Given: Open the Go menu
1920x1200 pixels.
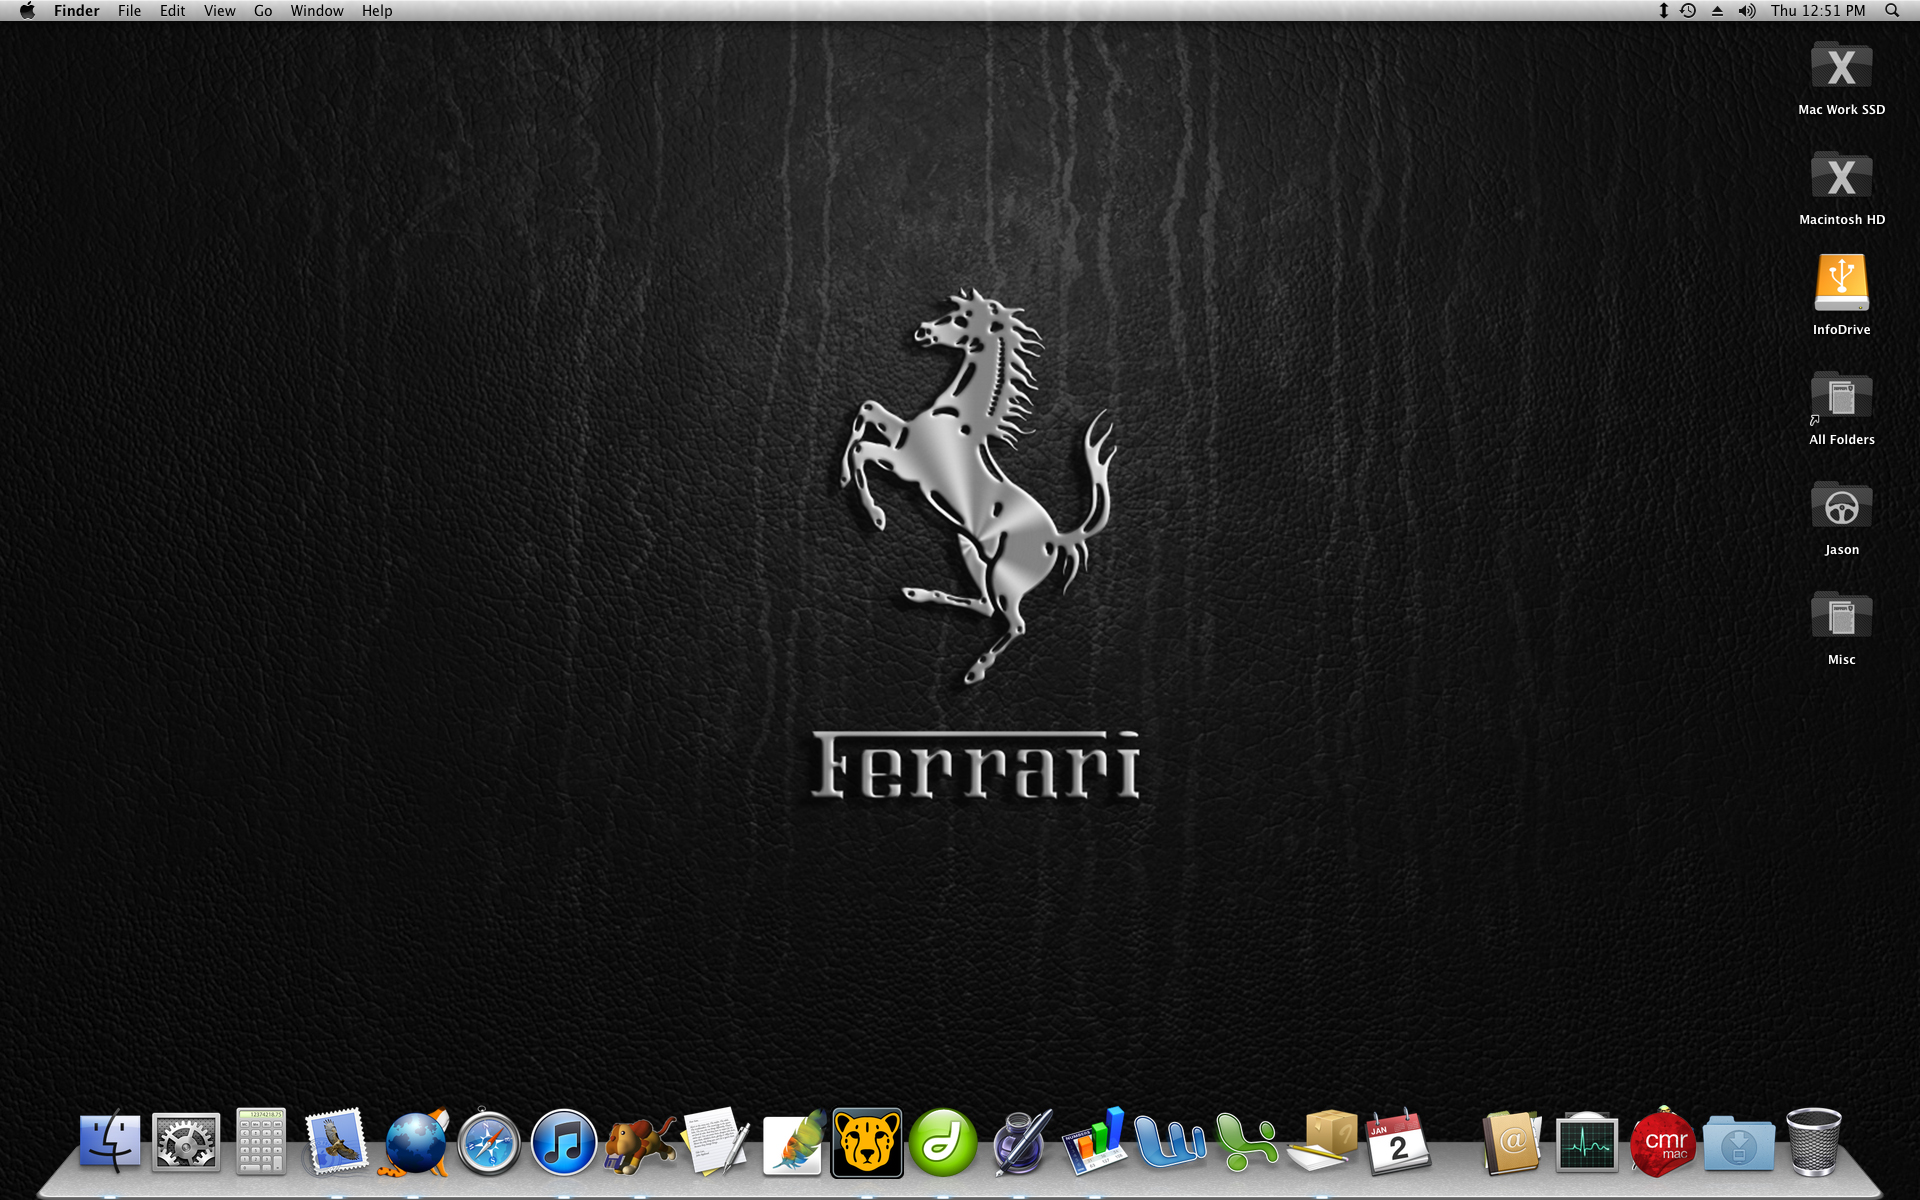Looking at the screenshot, I should click(263, 11).
